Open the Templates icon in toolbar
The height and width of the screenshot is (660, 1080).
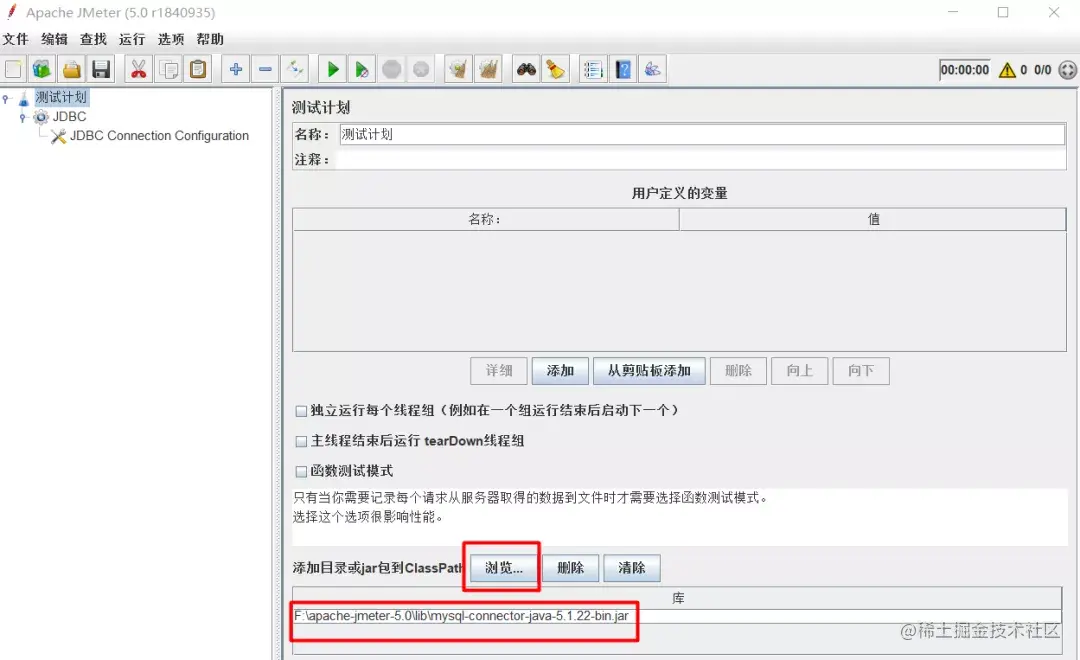(x=42, y=69)
